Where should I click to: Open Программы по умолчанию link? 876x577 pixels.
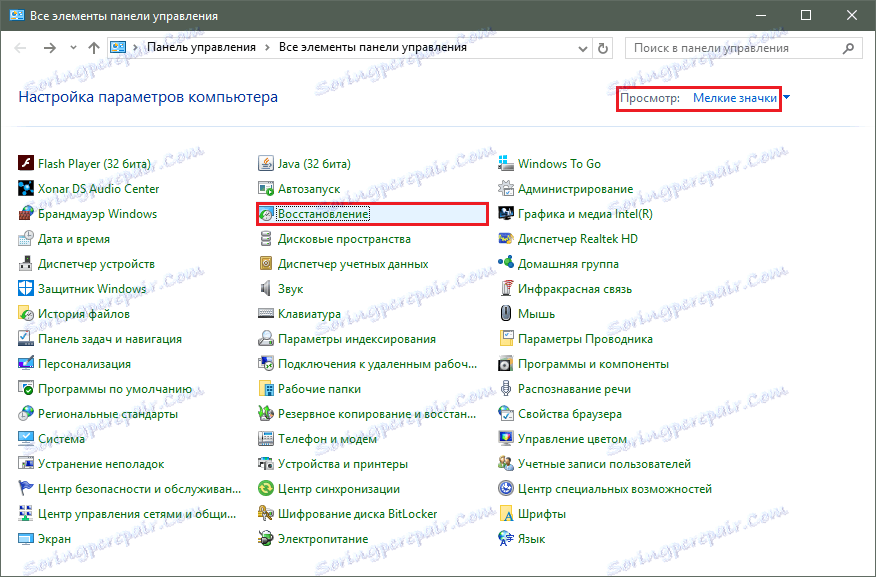115,389
